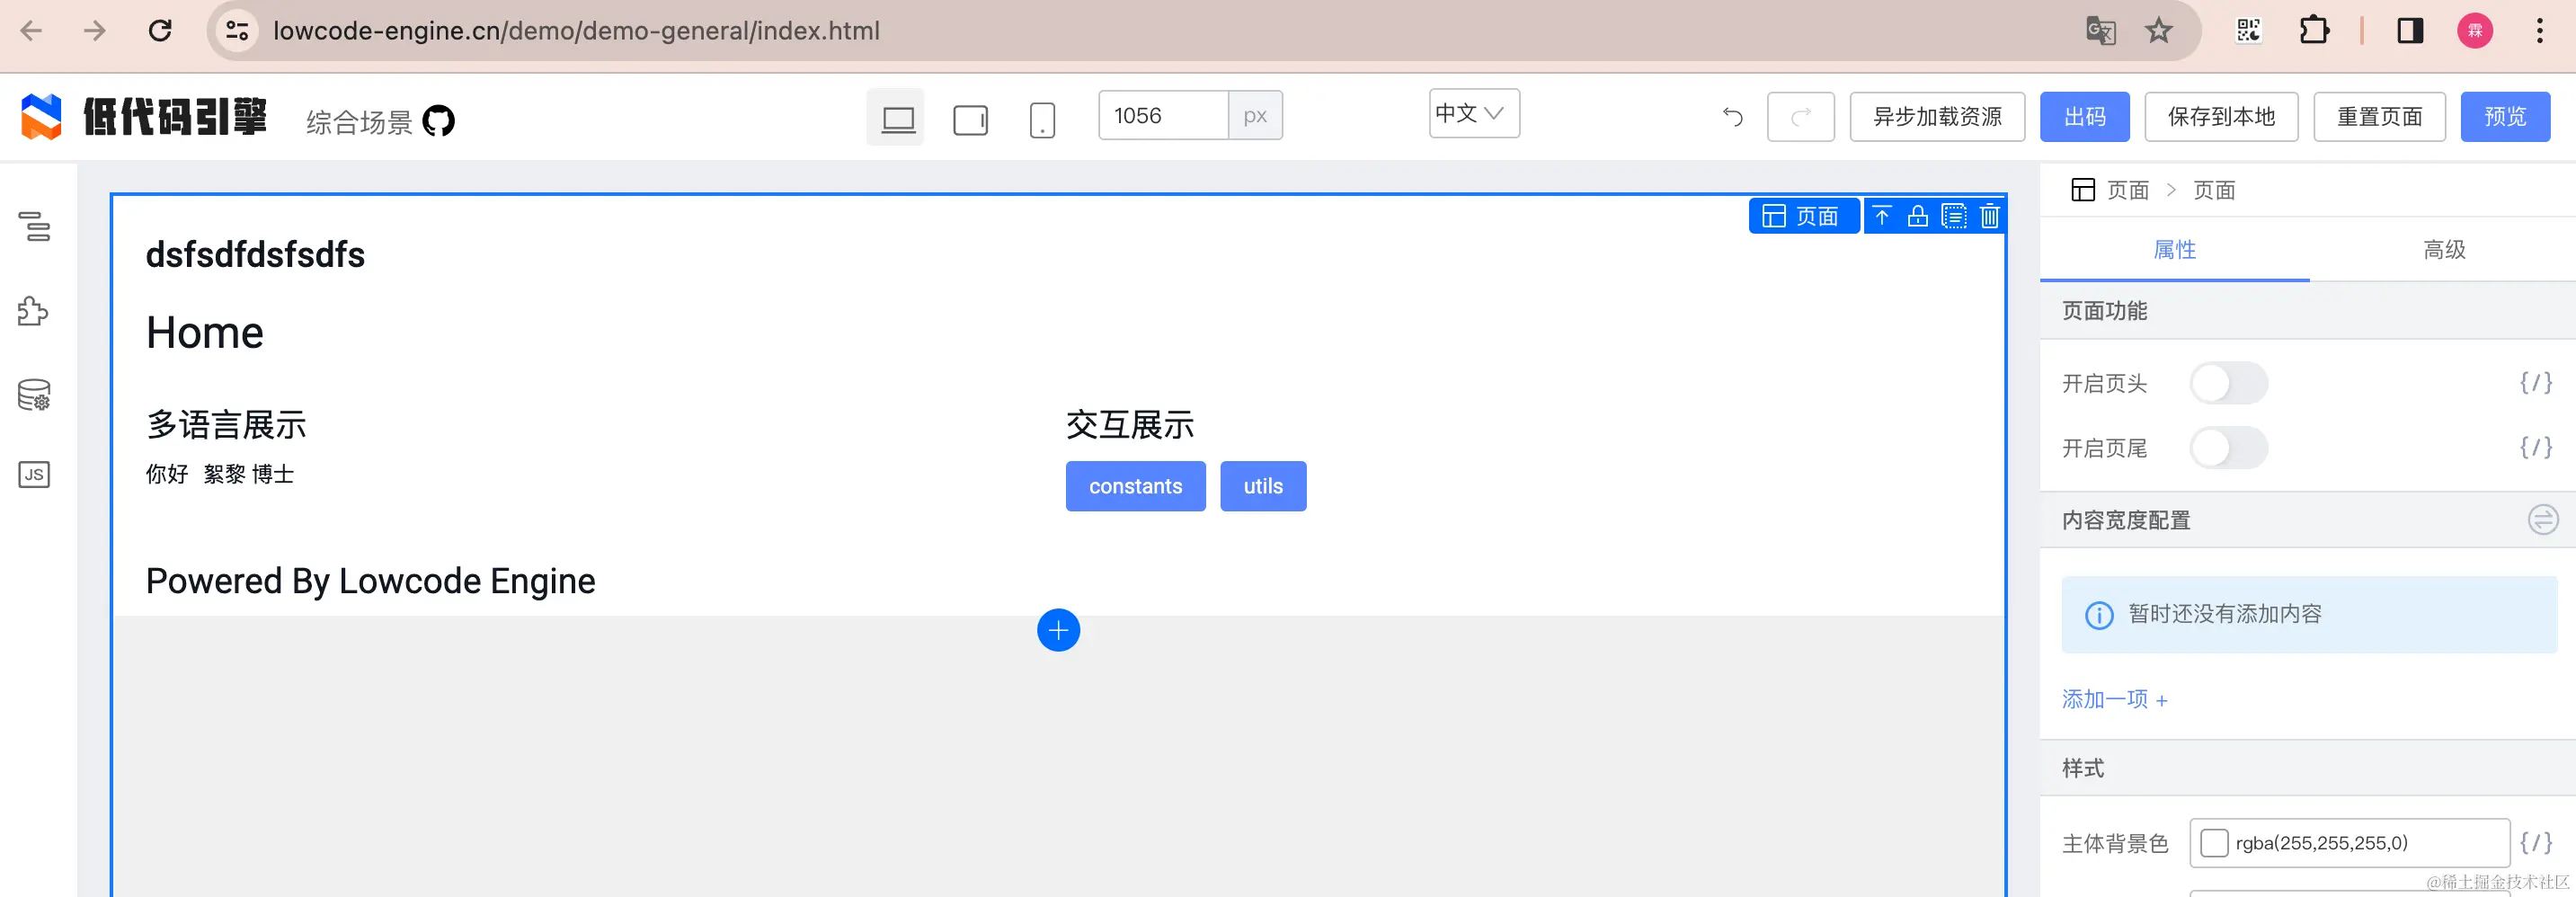2576x897 pixels.
Task: Open the Google Translate icon in address bar
Action: pyautogui.click(x=2101, y=31)
